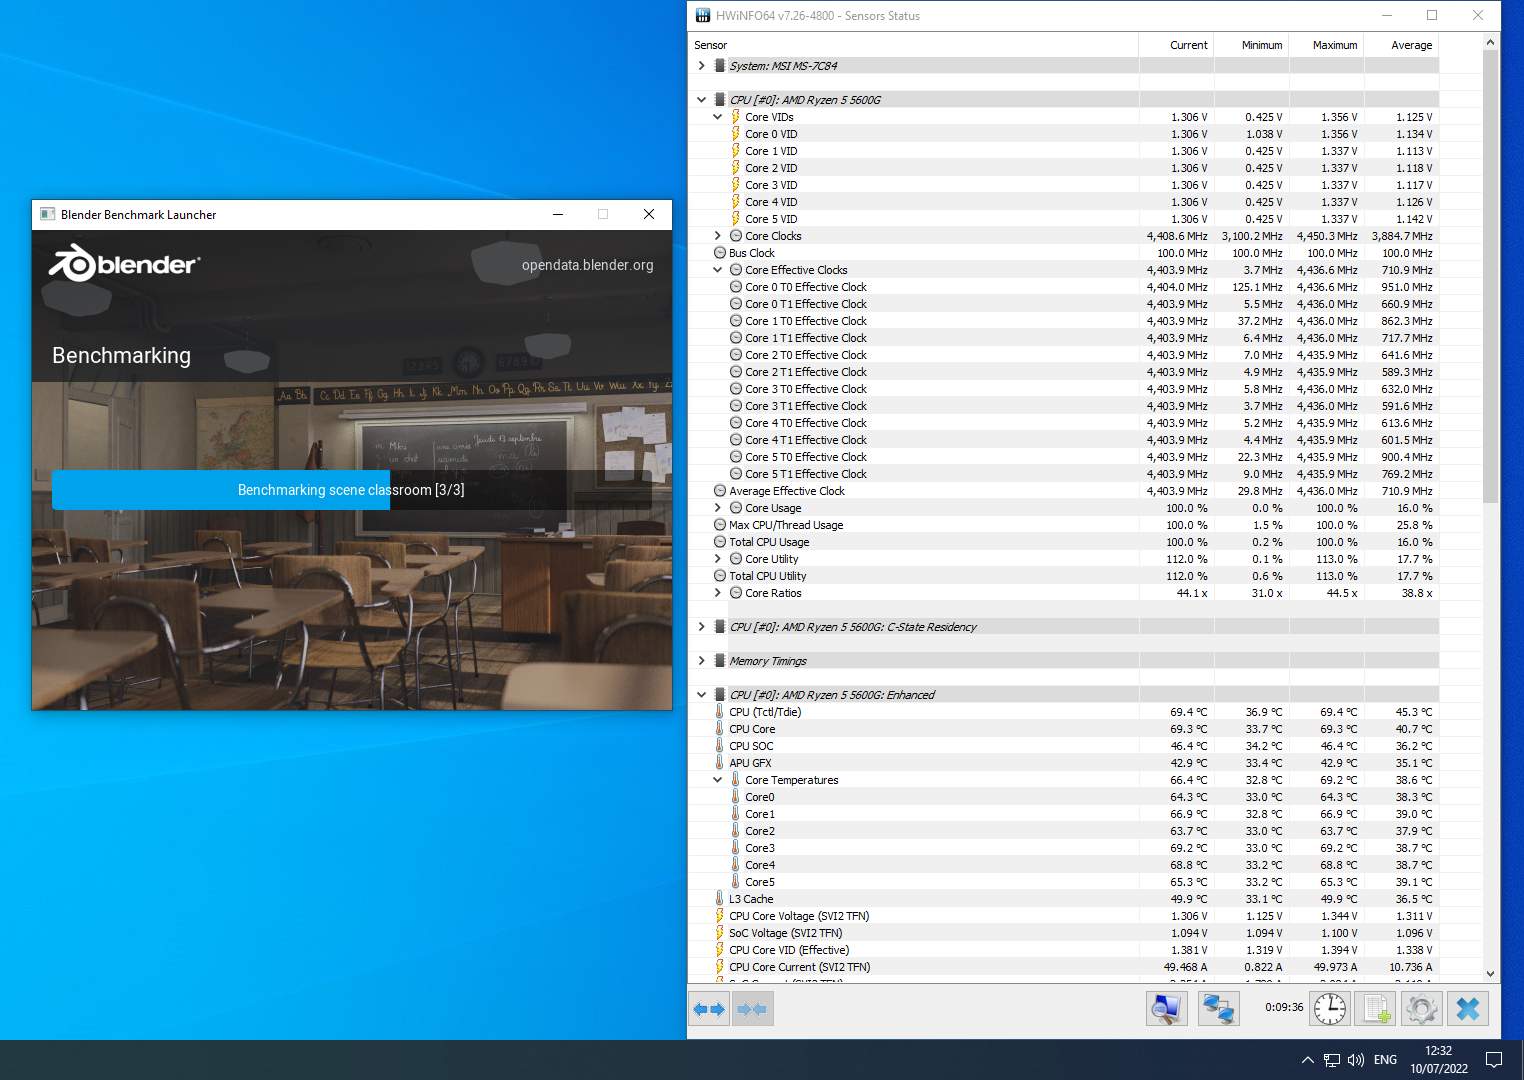The image size is (1524, 1080).
Task: Expand the Core Utility group
Action: [x=717, y=559]
